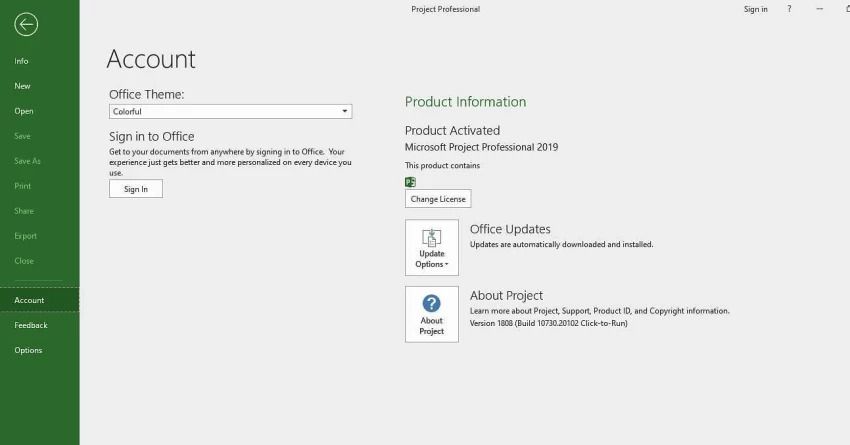Go to Open in the sidebar
The image size is (850, 445).
(x=40, y=111)
